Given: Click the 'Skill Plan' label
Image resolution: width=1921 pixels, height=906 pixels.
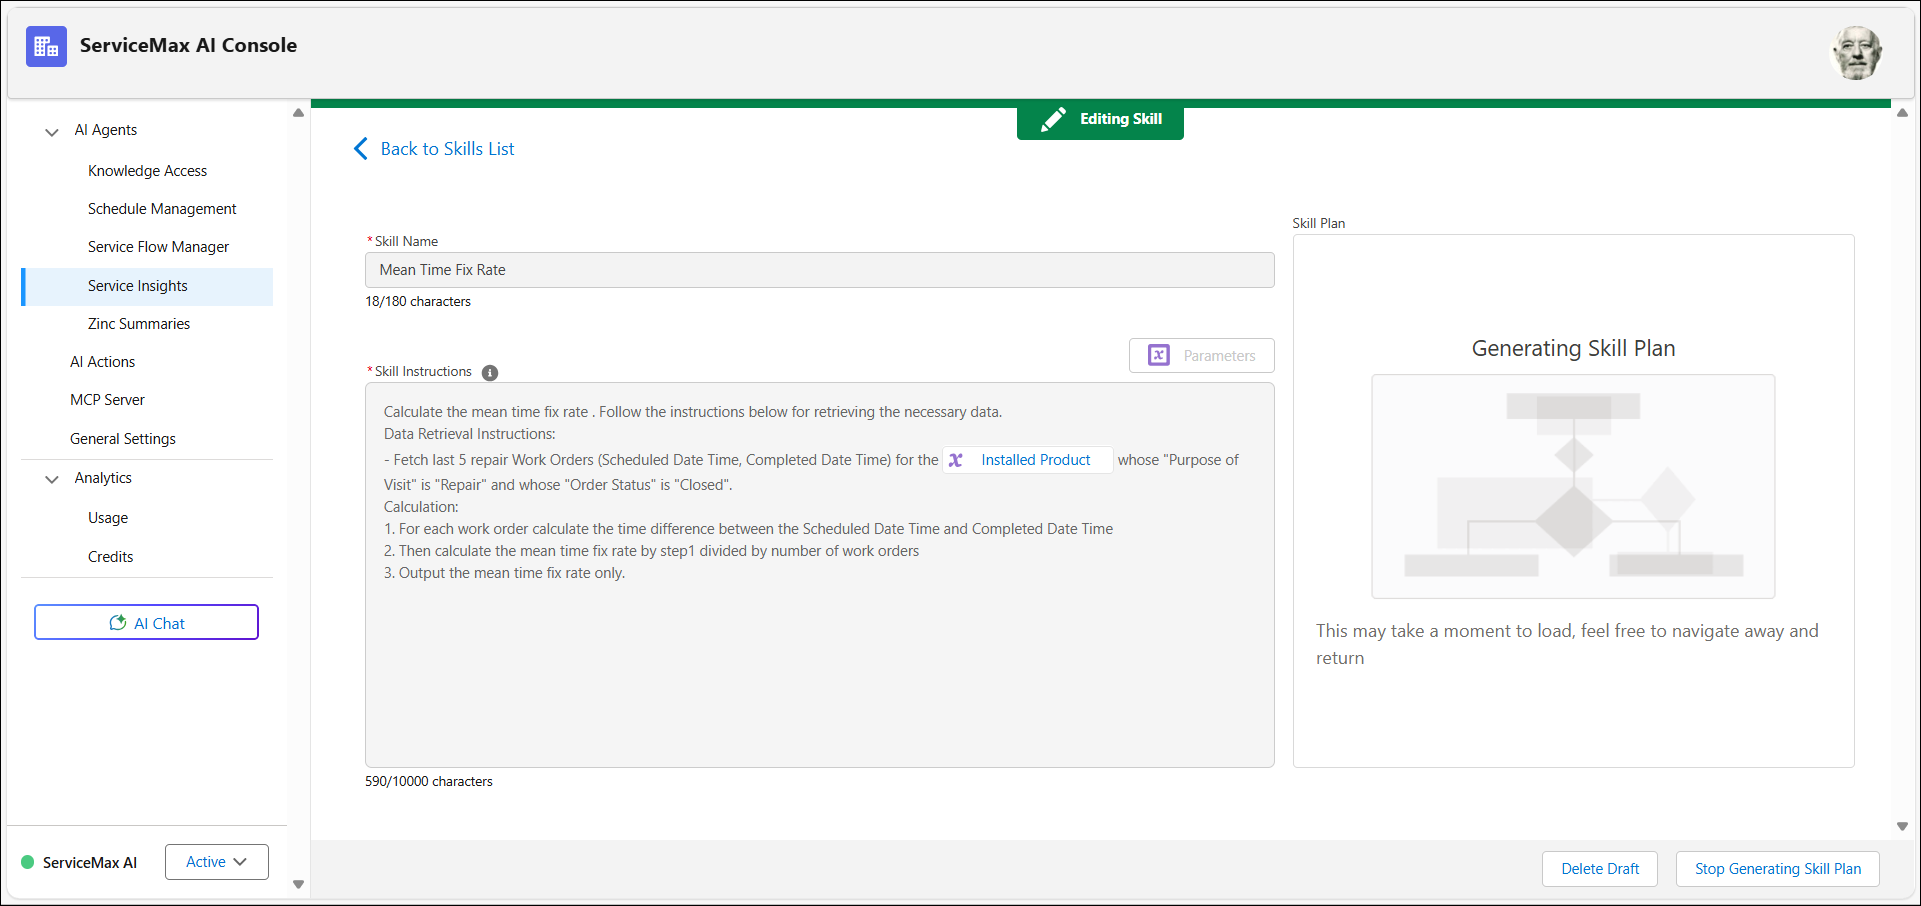Looking at the screenshot, I should pyautogui.click(x=1318, y=224).
